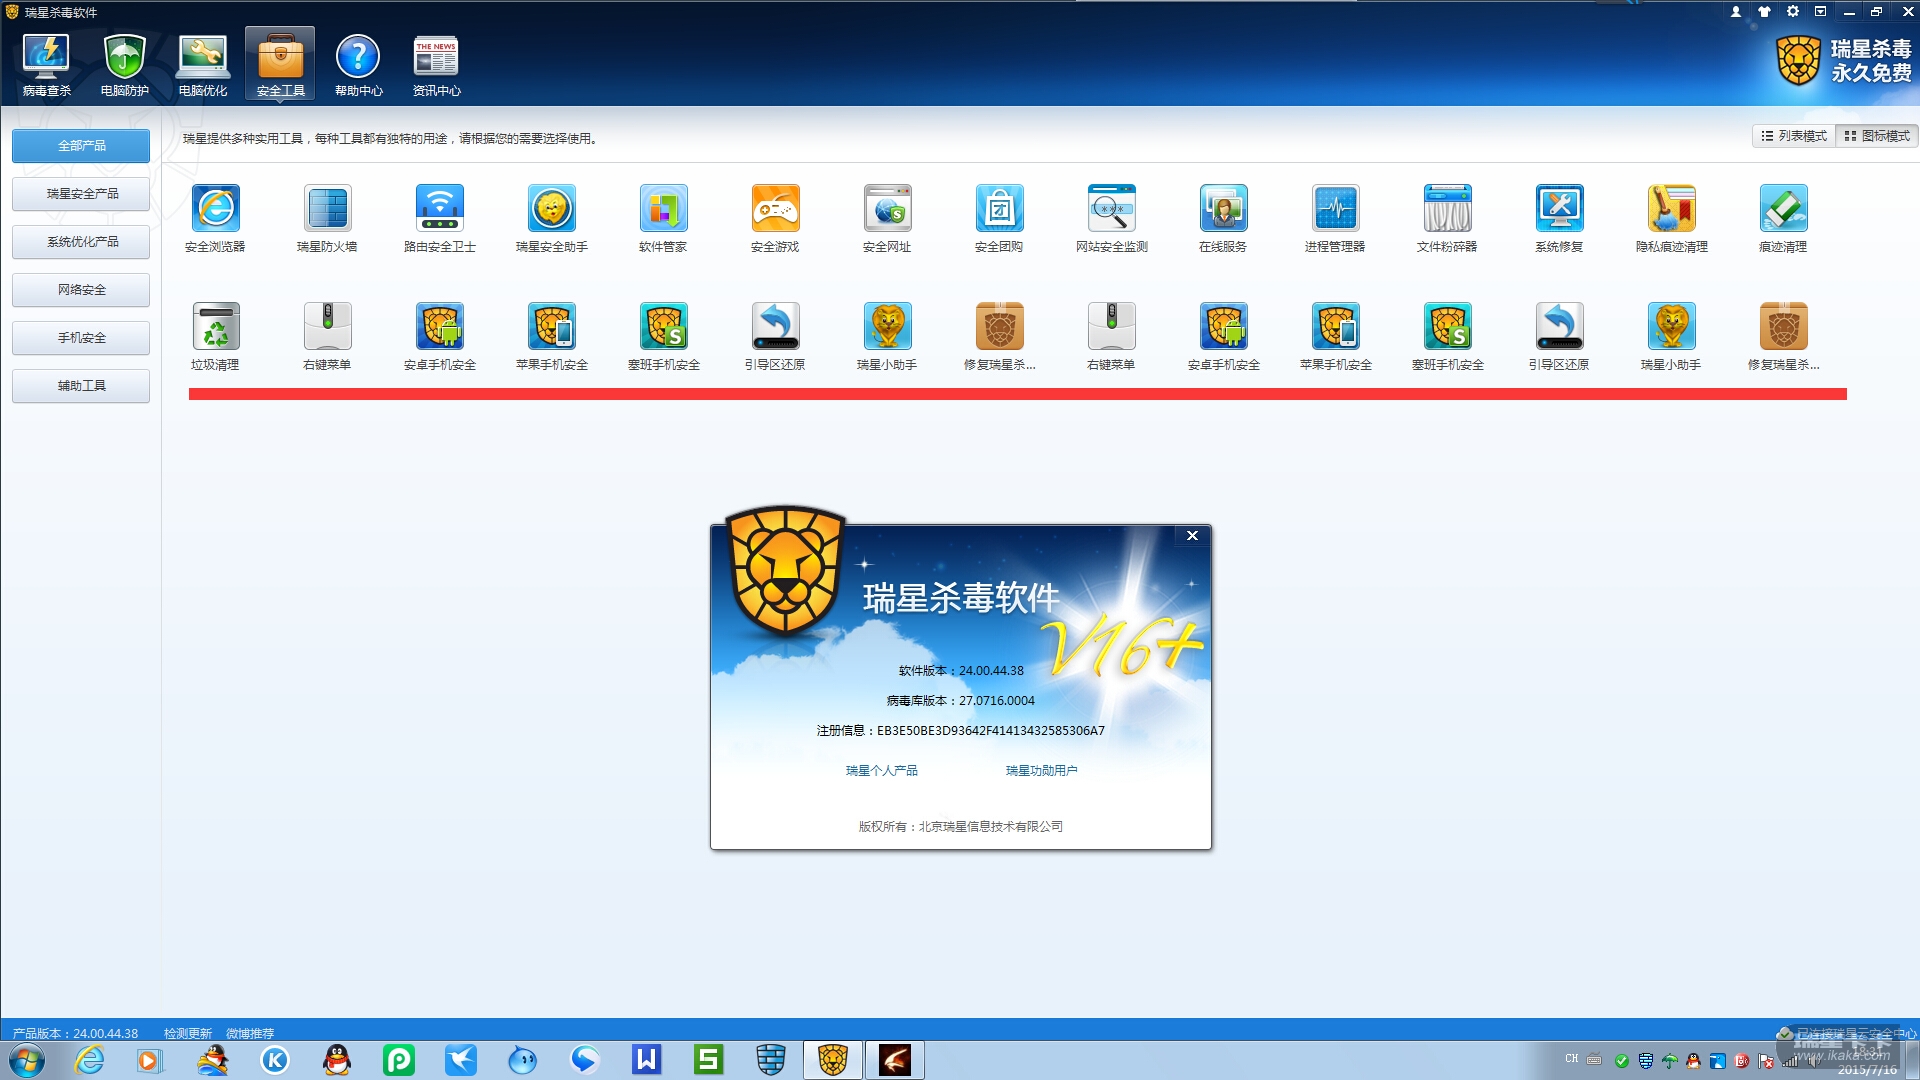Viewport: 1920px width, 1080px height.
Task: Open the 垃圾清理 junk cleaner tool
Action: click(215, 328)
